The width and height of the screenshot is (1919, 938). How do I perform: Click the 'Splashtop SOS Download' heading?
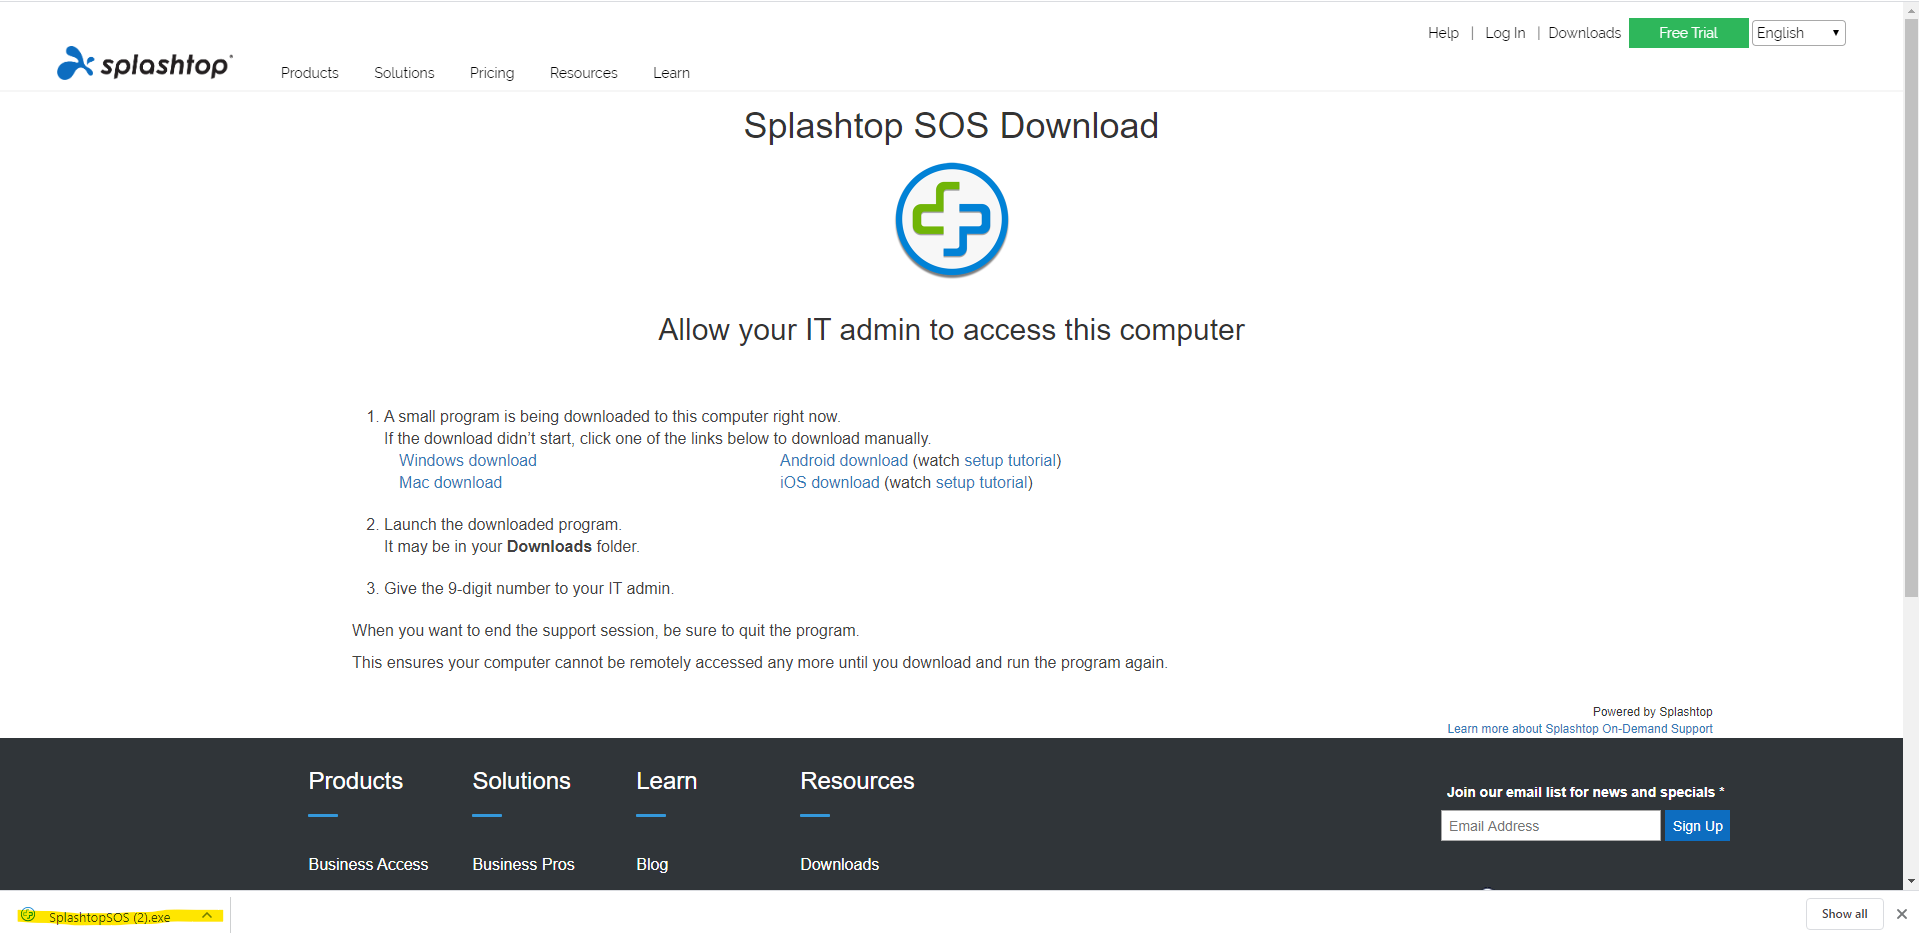[x=951, y=126]
